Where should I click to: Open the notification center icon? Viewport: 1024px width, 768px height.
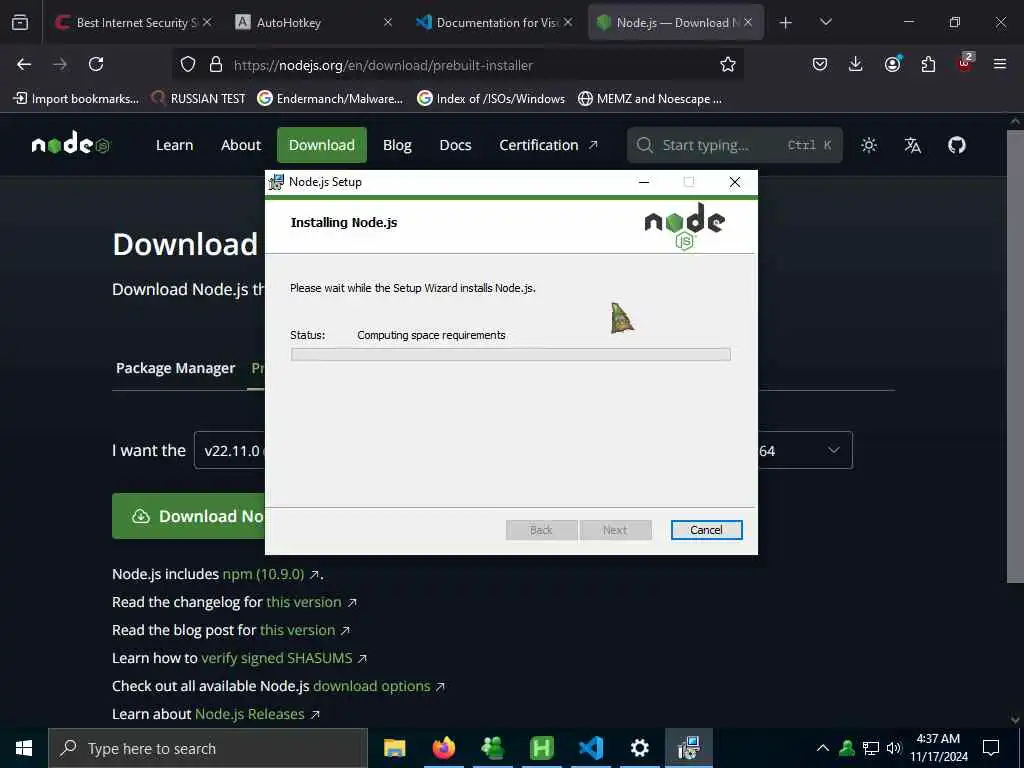click(991, 748)
